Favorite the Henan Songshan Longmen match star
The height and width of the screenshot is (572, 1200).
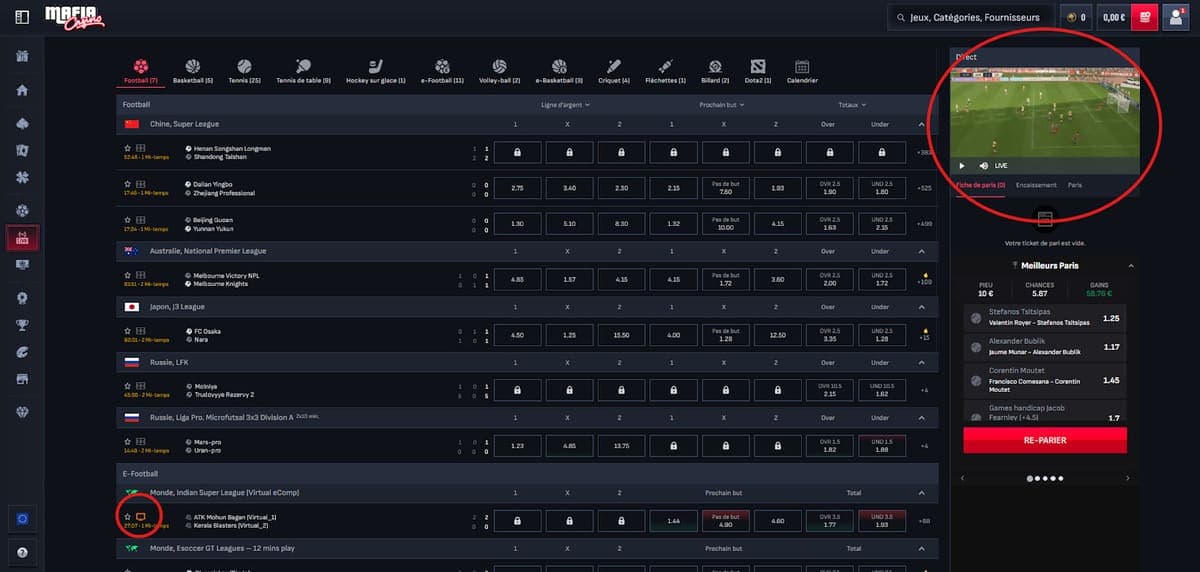pos(128,147)
